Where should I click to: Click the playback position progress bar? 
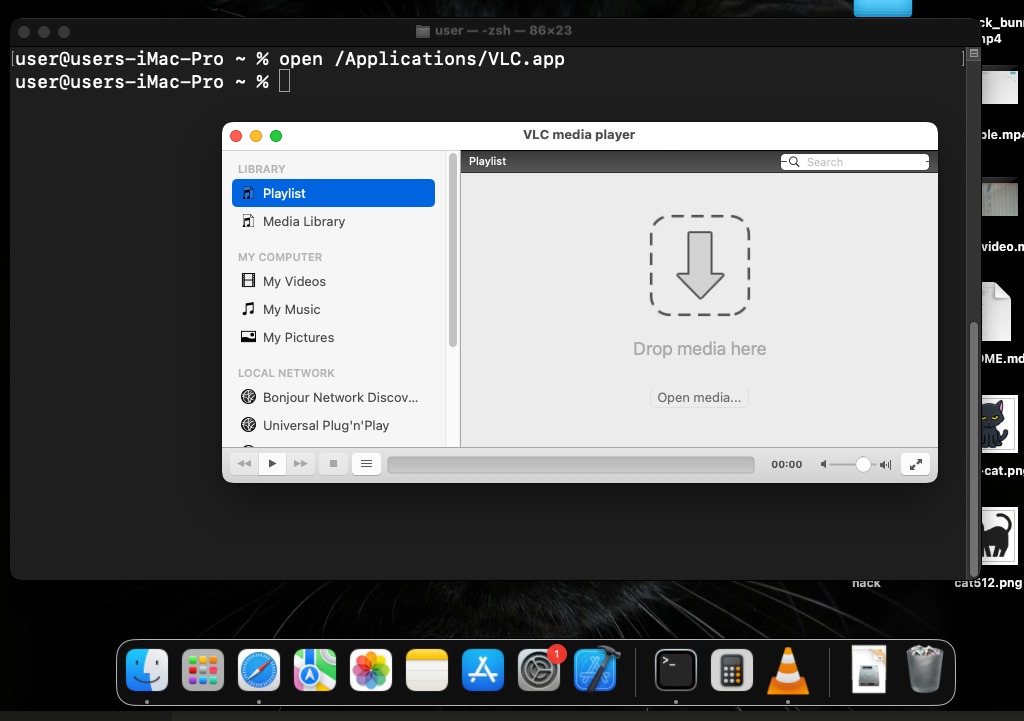[570, 464]
